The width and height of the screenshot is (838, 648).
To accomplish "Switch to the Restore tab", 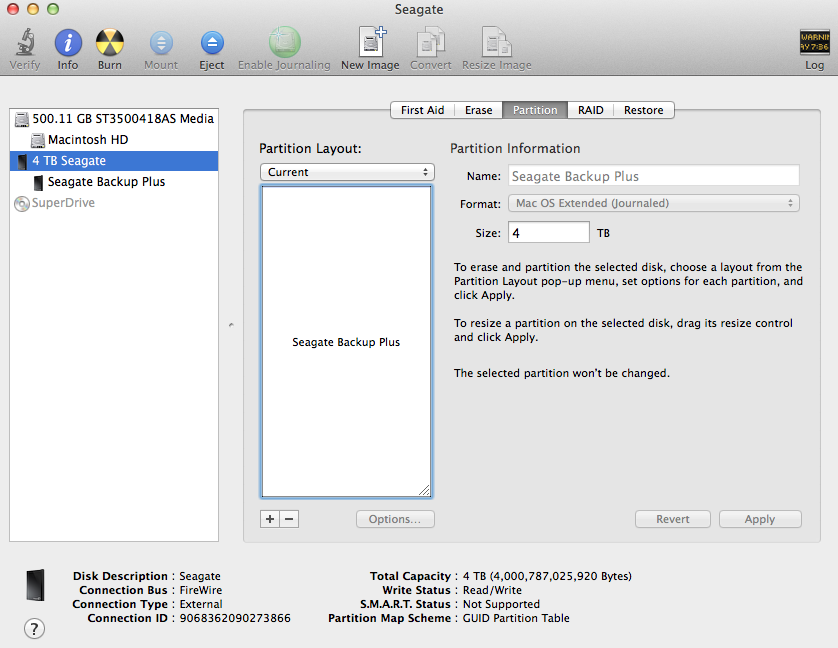I will [x=643, y=110].
